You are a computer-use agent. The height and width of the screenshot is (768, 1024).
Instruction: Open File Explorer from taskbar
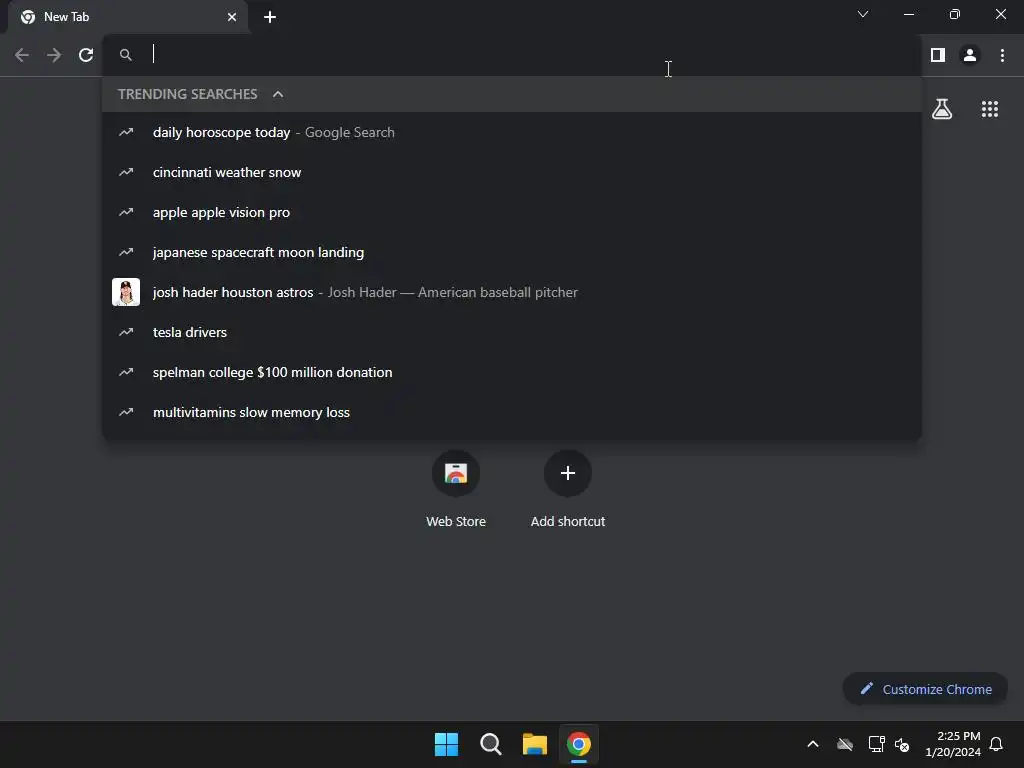click(534, 744)
